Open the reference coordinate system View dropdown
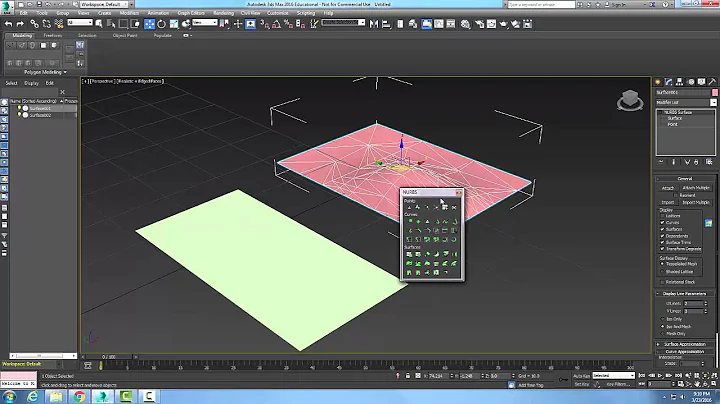This screenshot has width=720, height=404. [x=205, y=22]
